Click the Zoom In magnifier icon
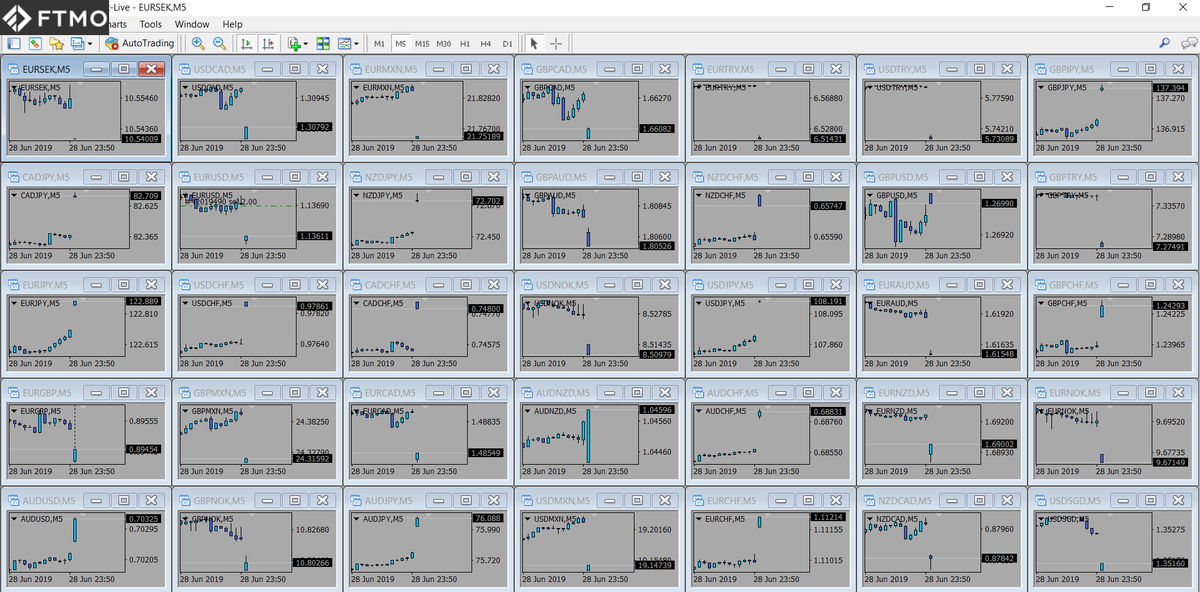Screen dimensions: 1200x592 pyautogui.click(x=198, y=43)
